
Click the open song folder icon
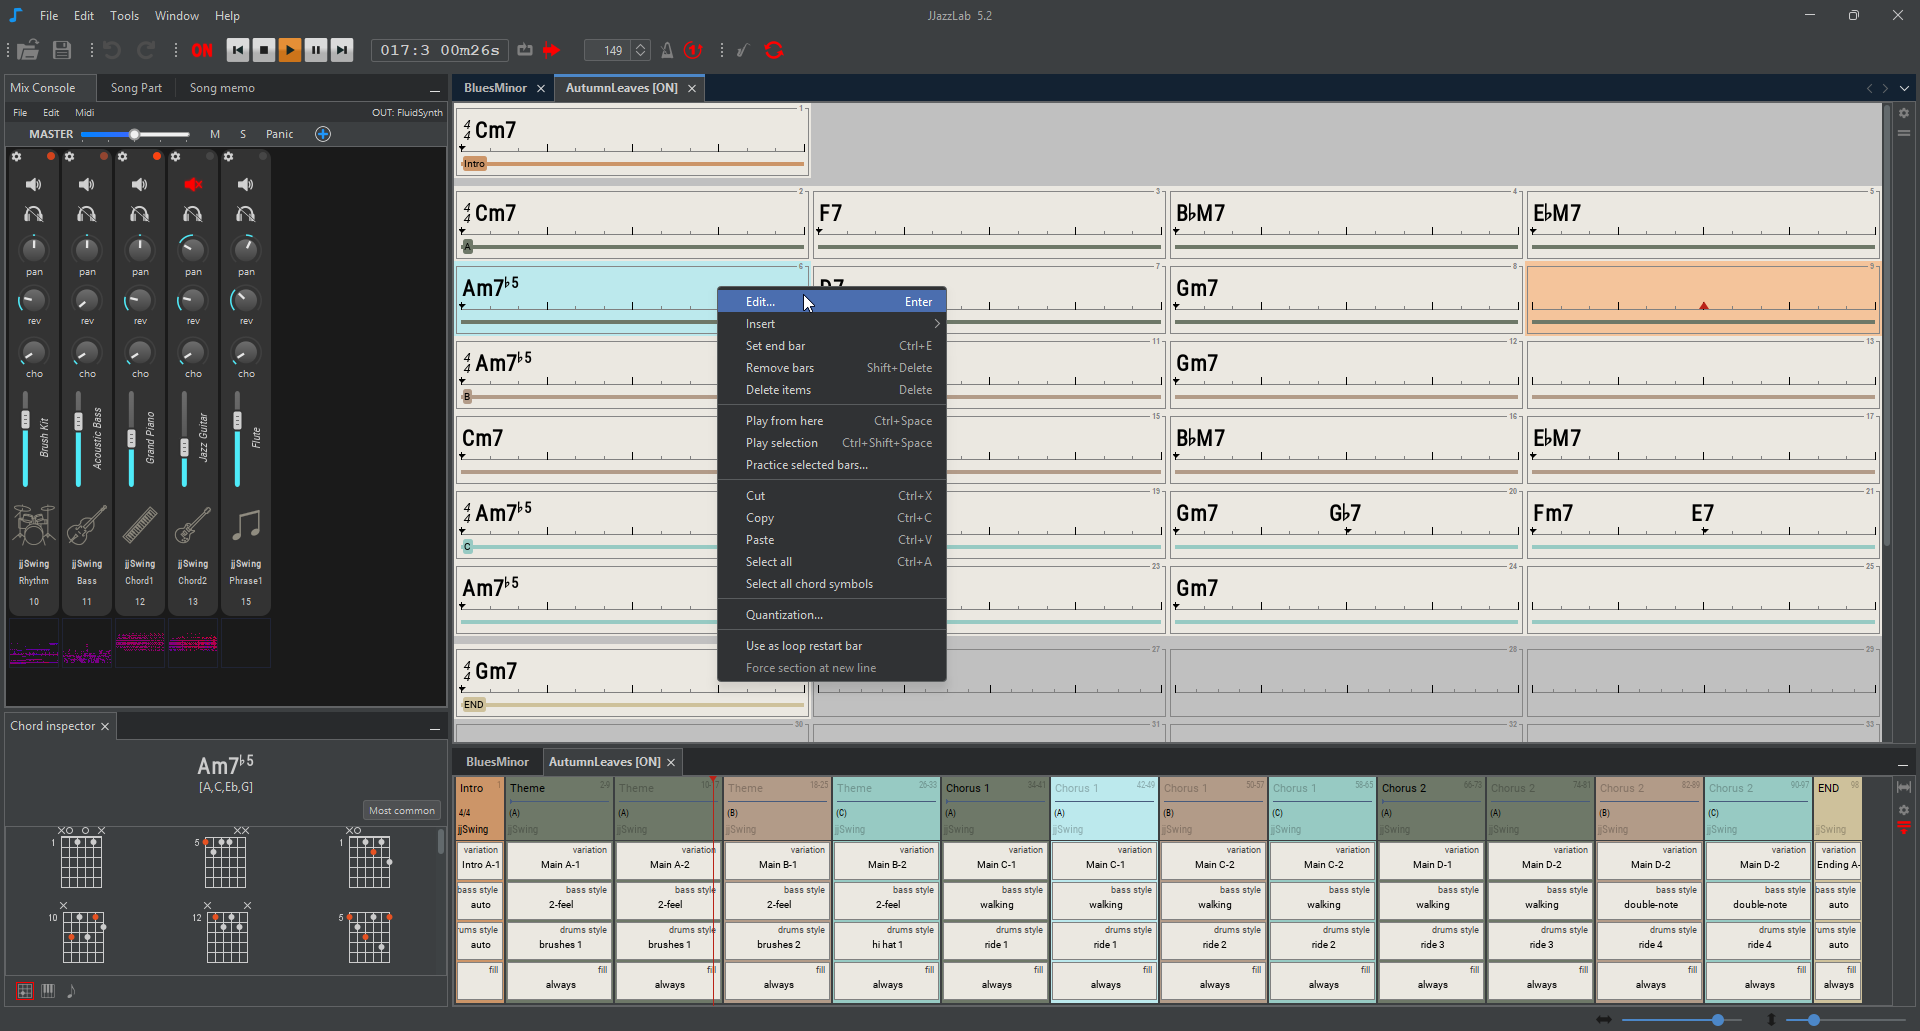tap(28, 50)
